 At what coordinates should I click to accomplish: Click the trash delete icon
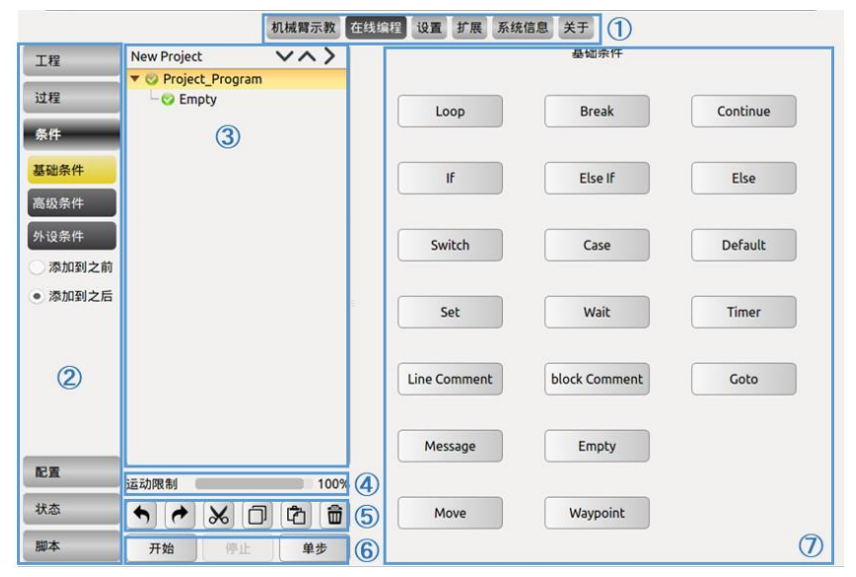pos(334,515)
